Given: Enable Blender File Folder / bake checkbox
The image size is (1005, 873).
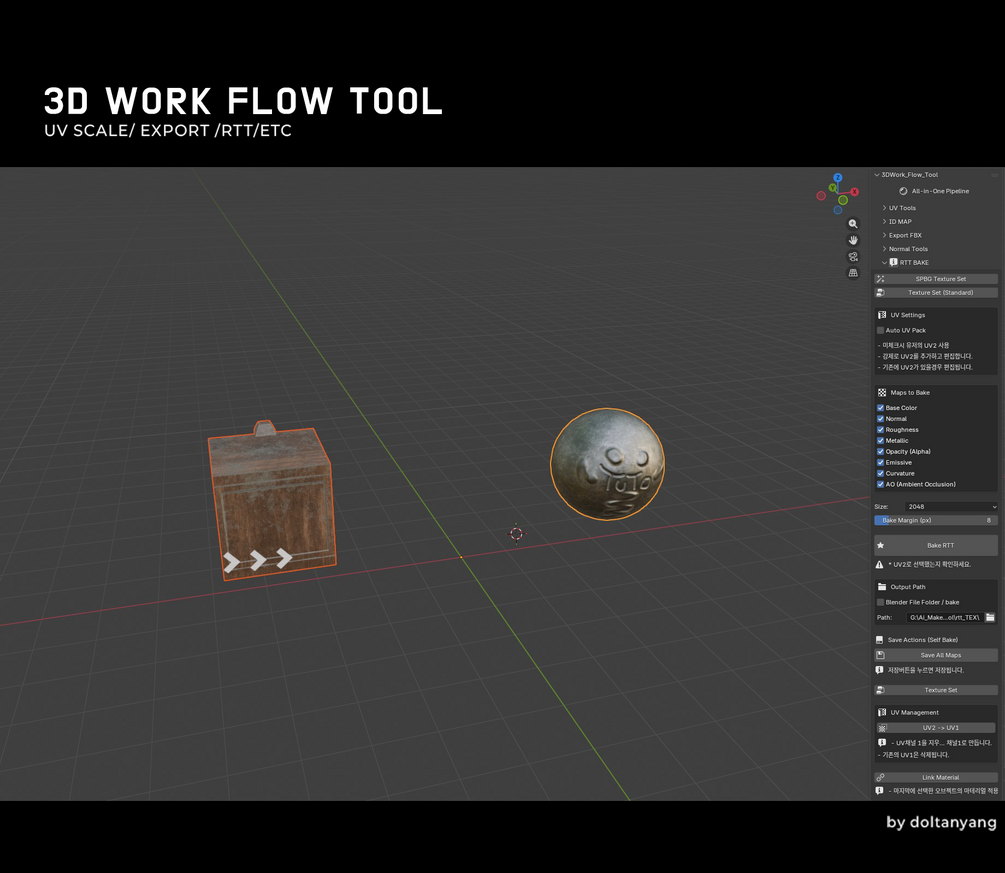Looking at the screenshot, I should (x=880, y=602).
